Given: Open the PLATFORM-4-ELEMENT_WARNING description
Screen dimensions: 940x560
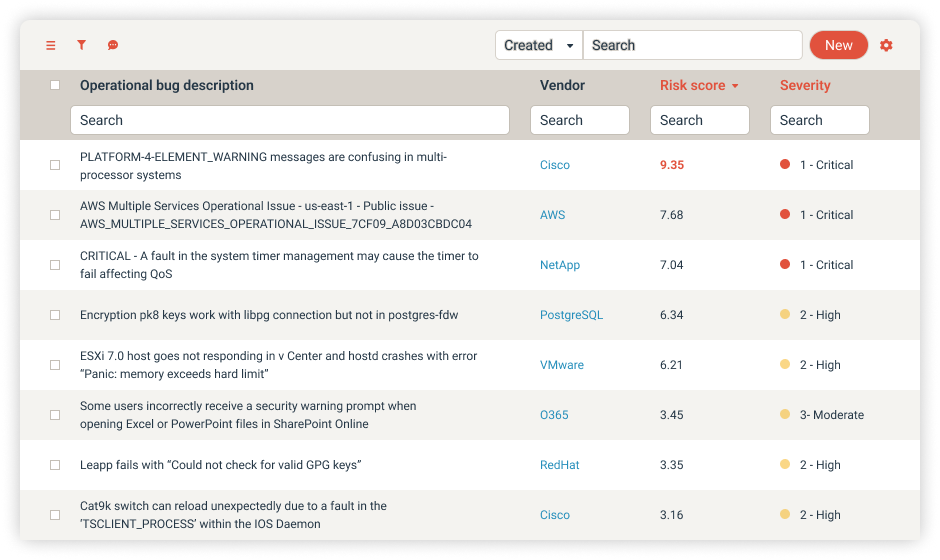Looking at the screenshot, I should point(264,165).
